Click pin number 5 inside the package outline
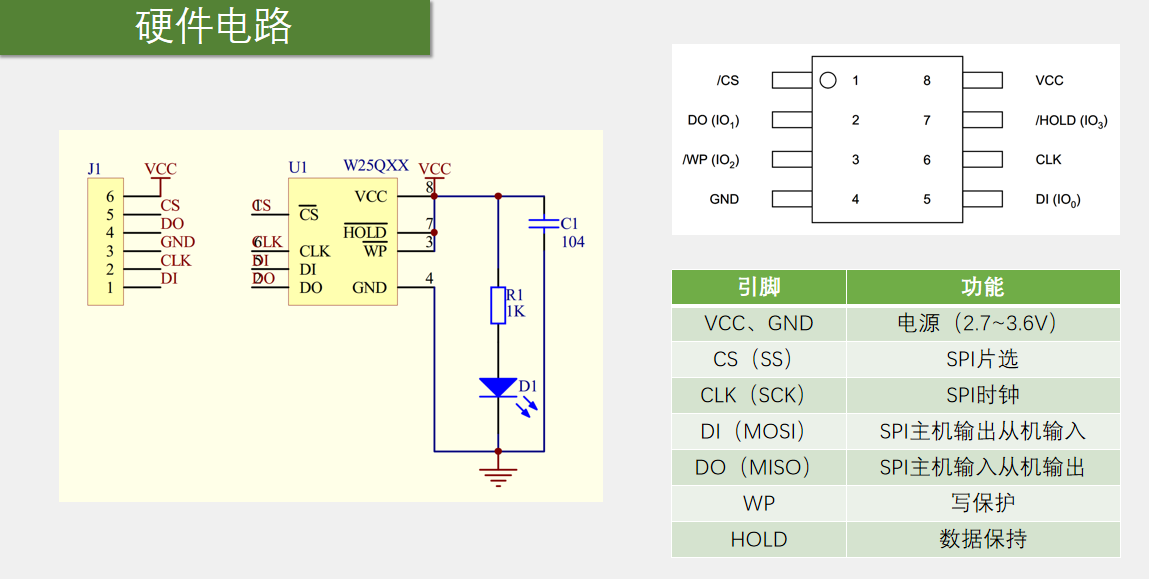Viewport: 1149px width, 579px height. click(x=927, y=199)
